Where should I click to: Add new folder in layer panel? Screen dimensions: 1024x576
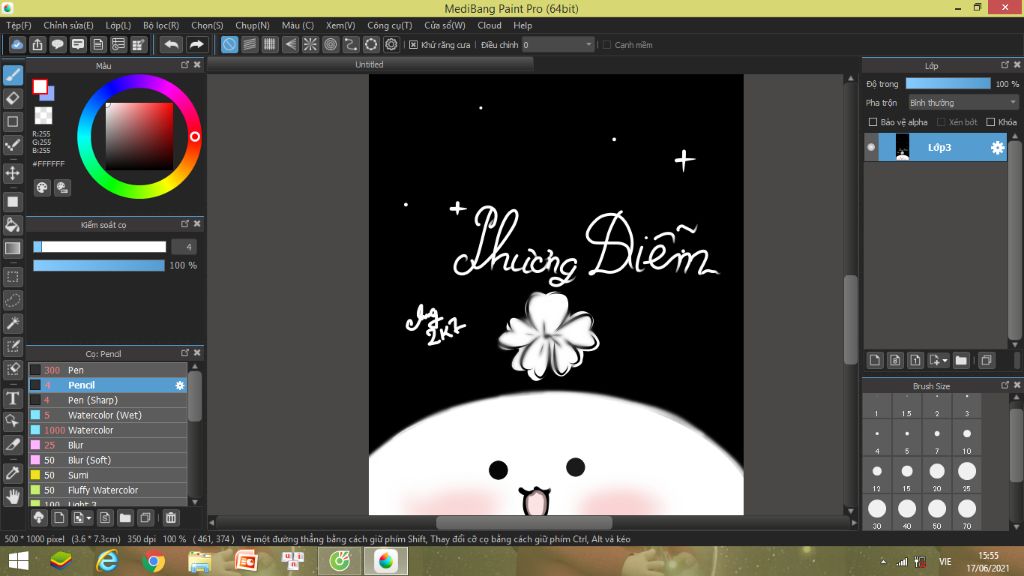961,360
